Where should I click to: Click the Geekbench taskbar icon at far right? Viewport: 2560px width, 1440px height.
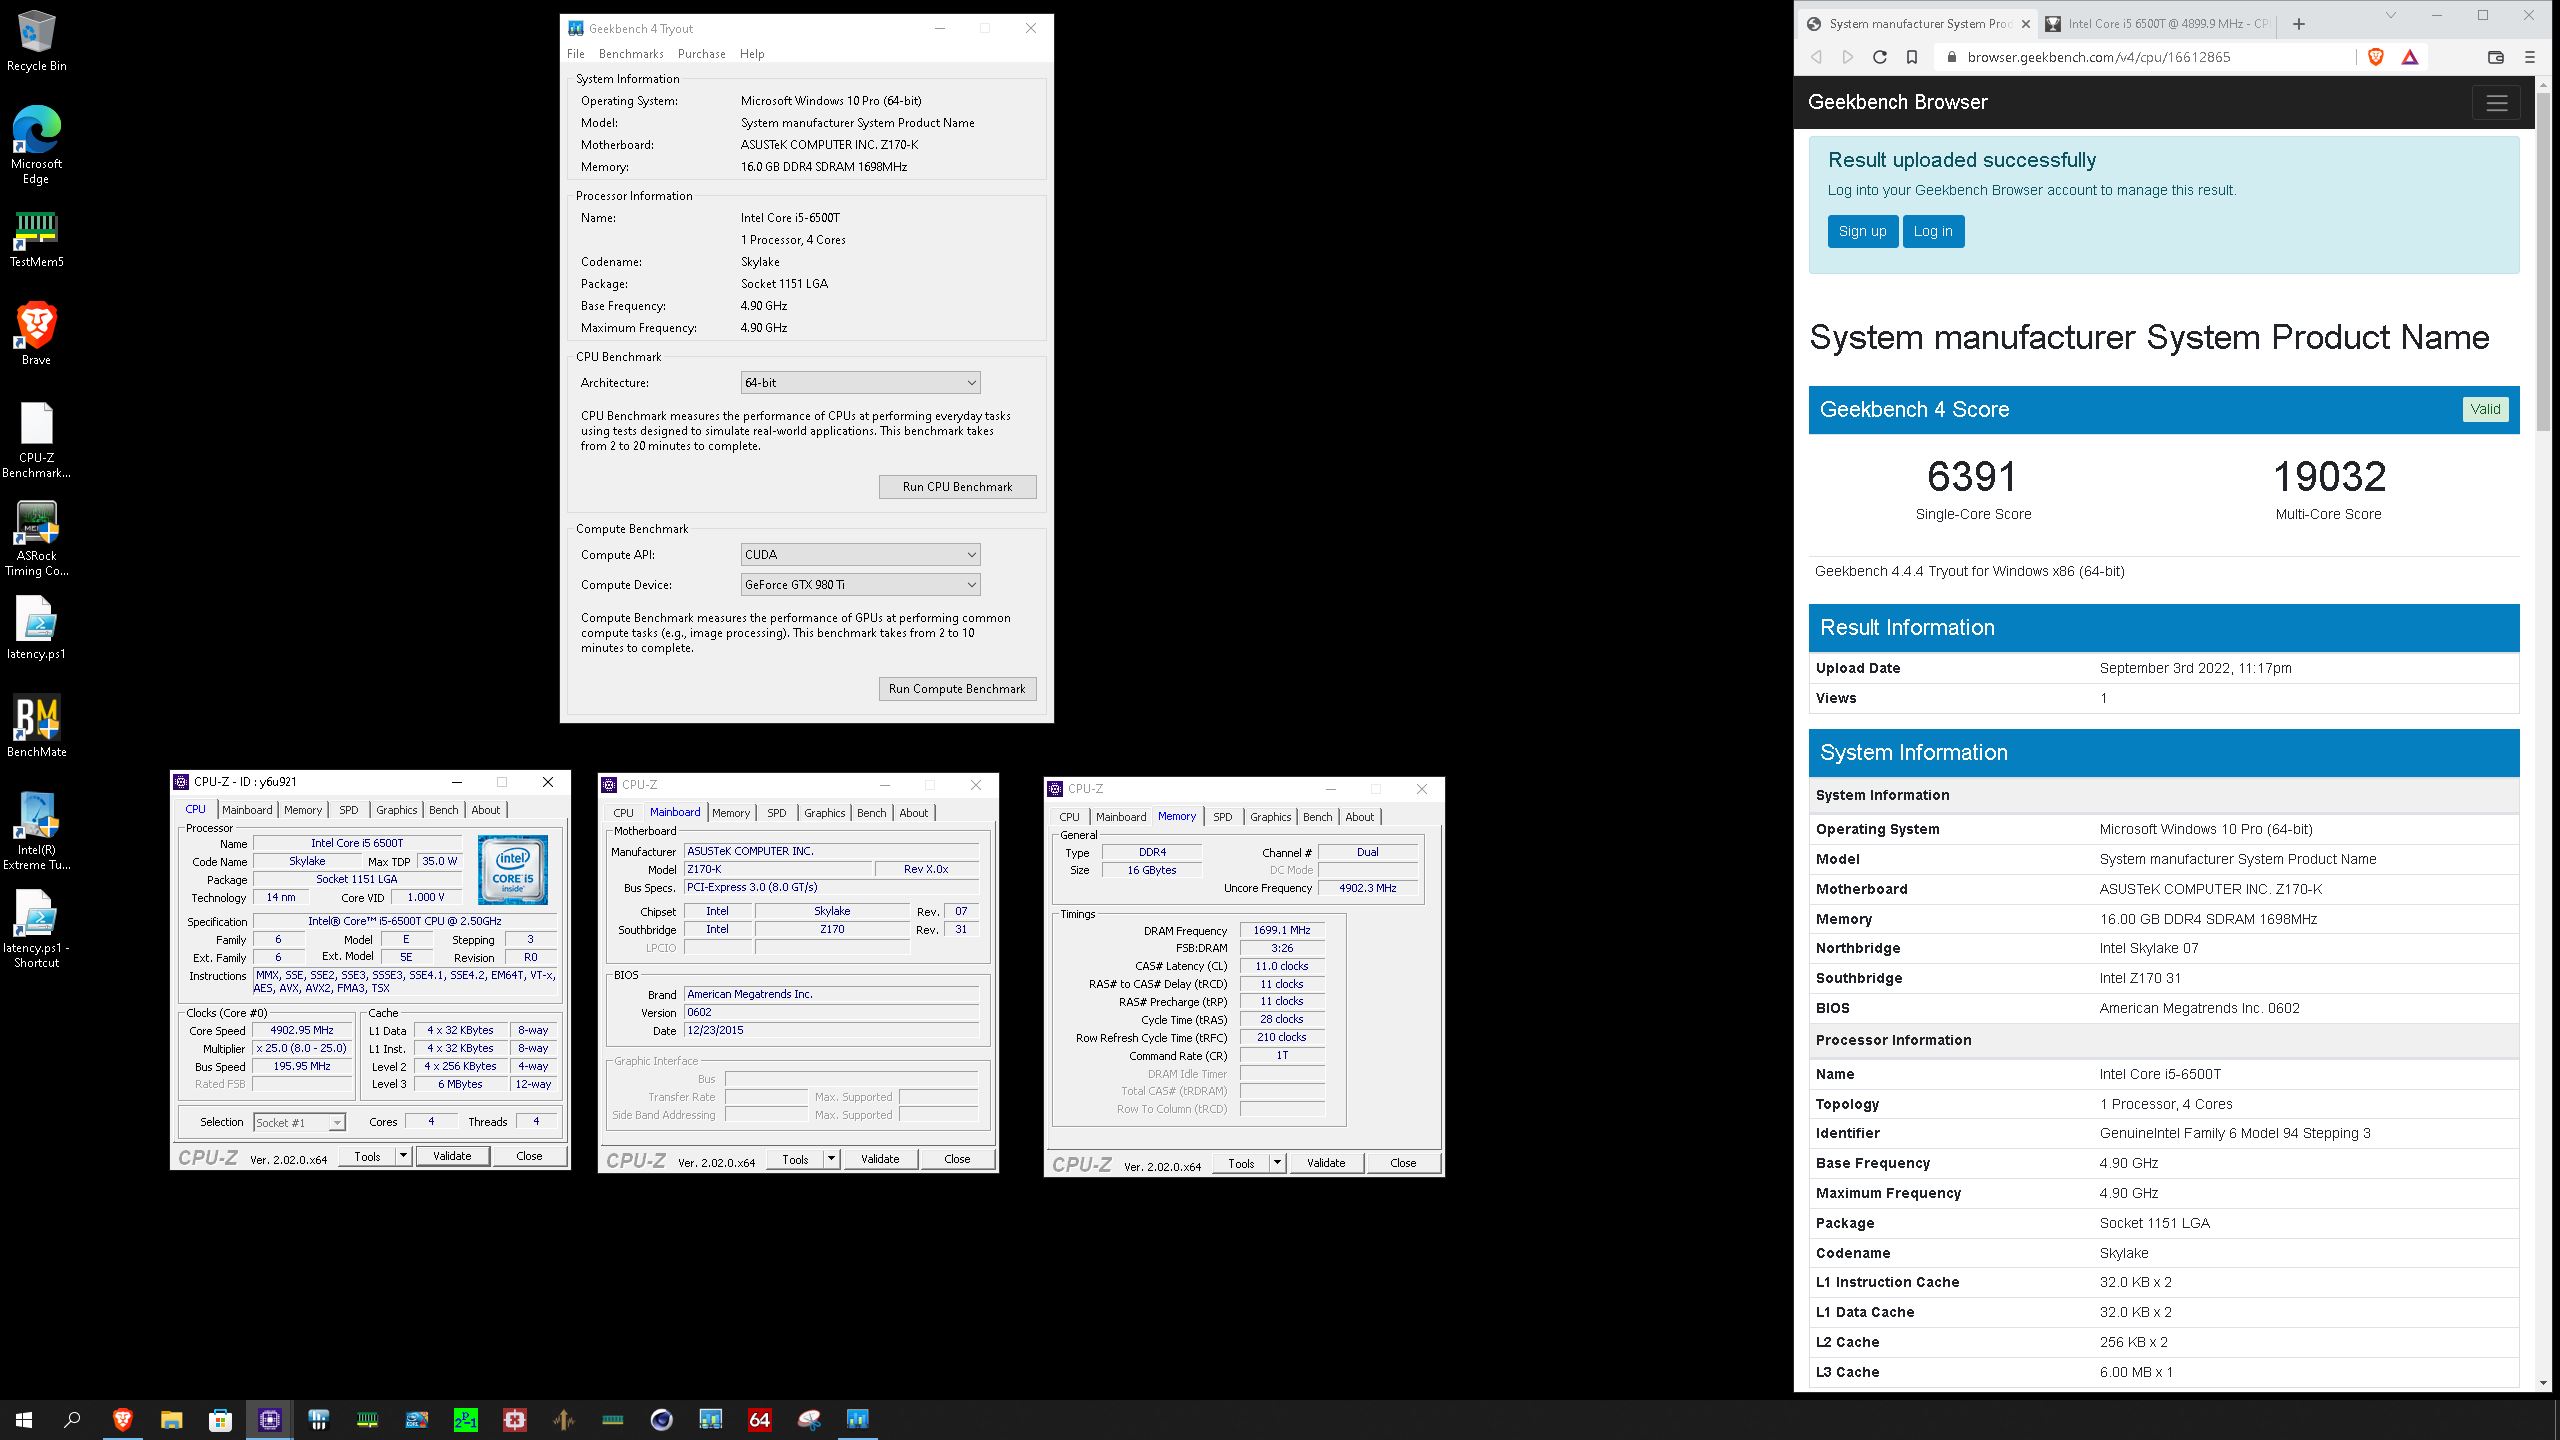point(858,1419)
